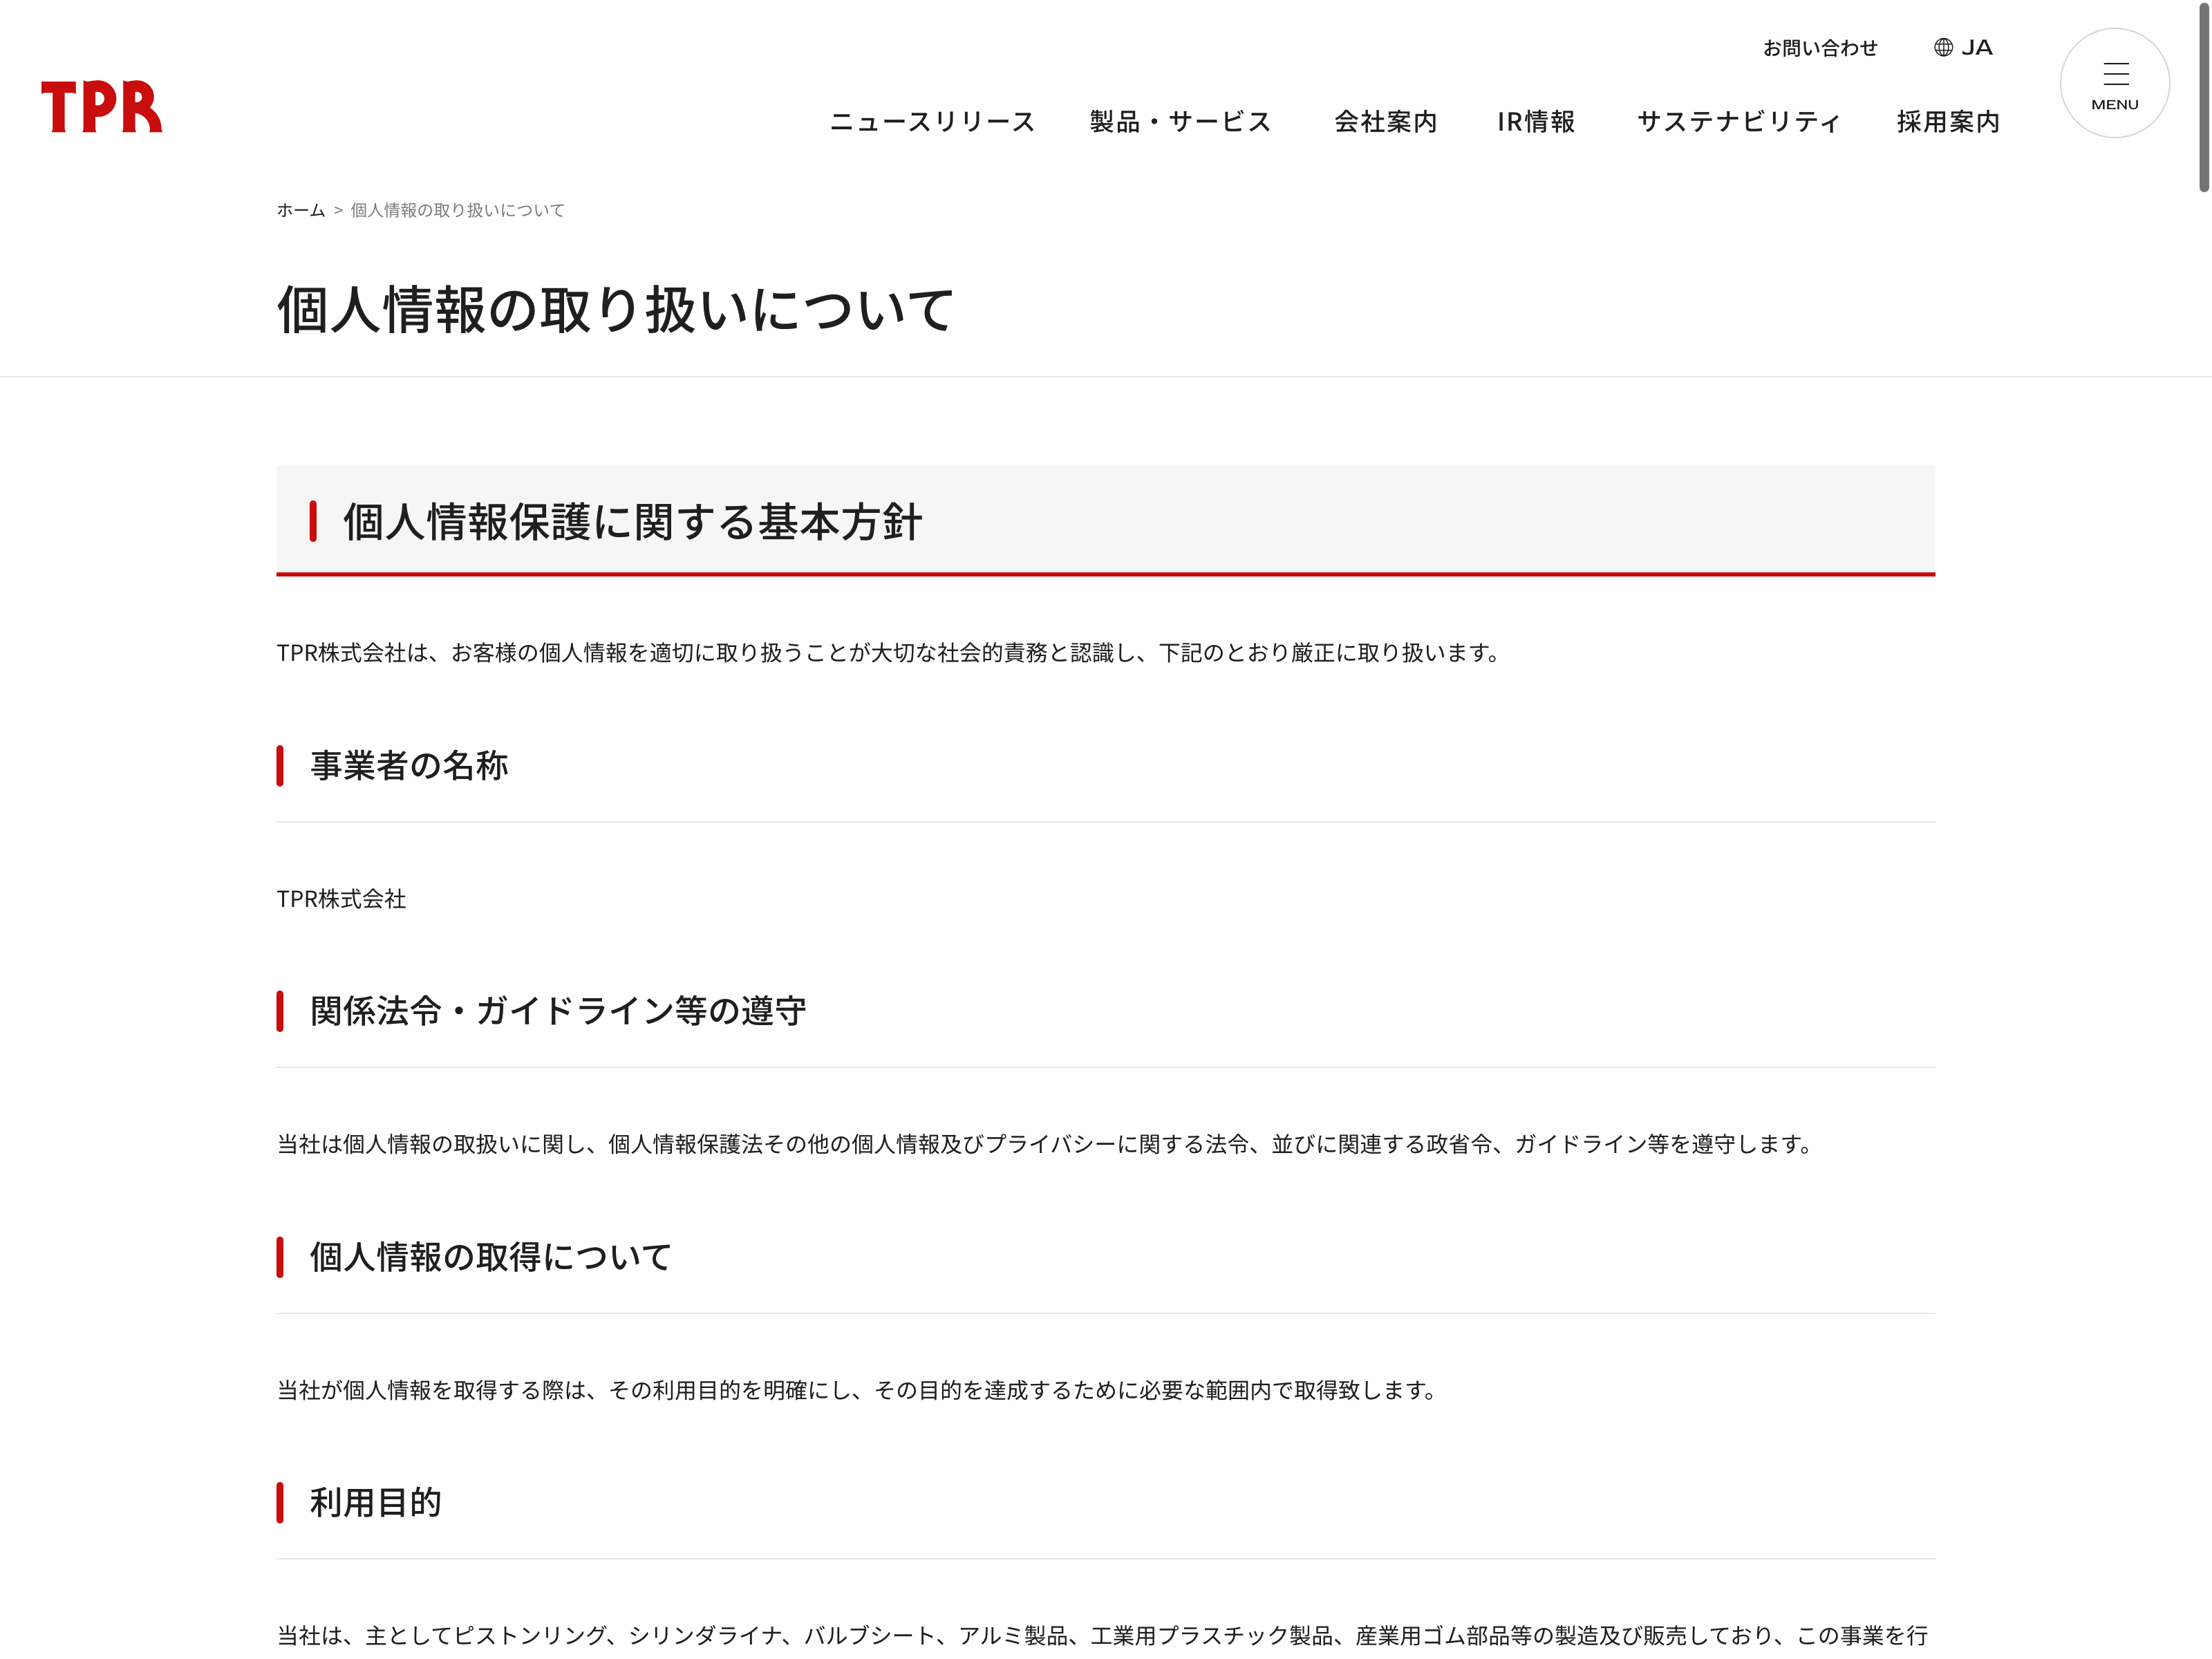Open the お問い合わせ contact link
The height and width of the screenshot is (1659, 2212).
click(1819, 48)
